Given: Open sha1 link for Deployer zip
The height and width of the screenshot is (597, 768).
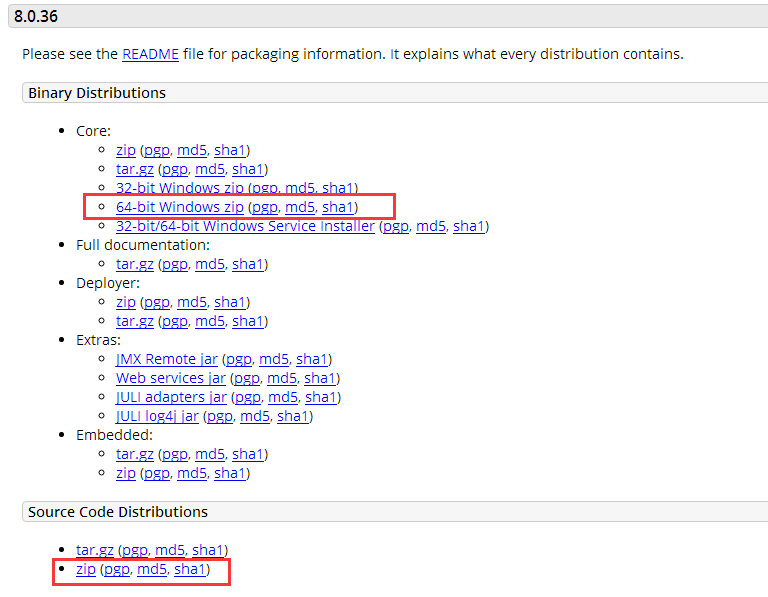Looking at the screenshot, I should click(x=230, y=302).
